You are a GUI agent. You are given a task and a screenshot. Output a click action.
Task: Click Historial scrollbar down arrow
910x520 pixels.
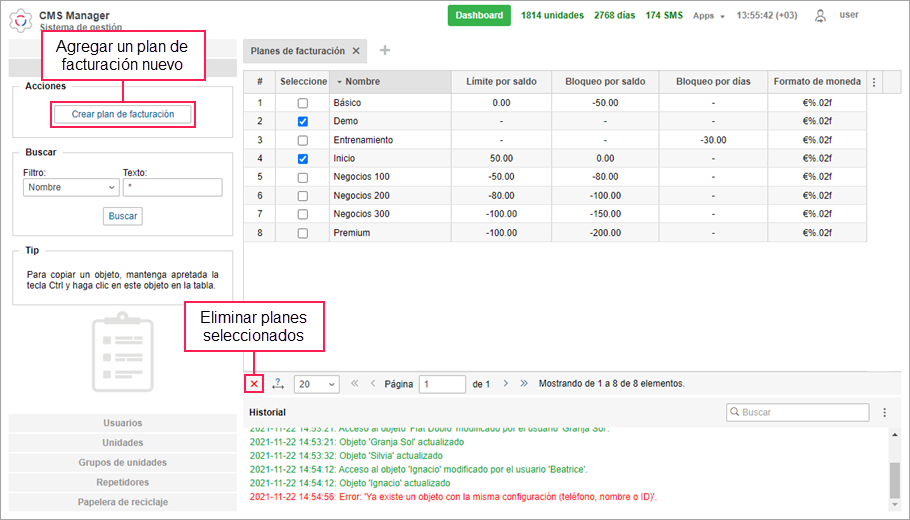[894, 505]
